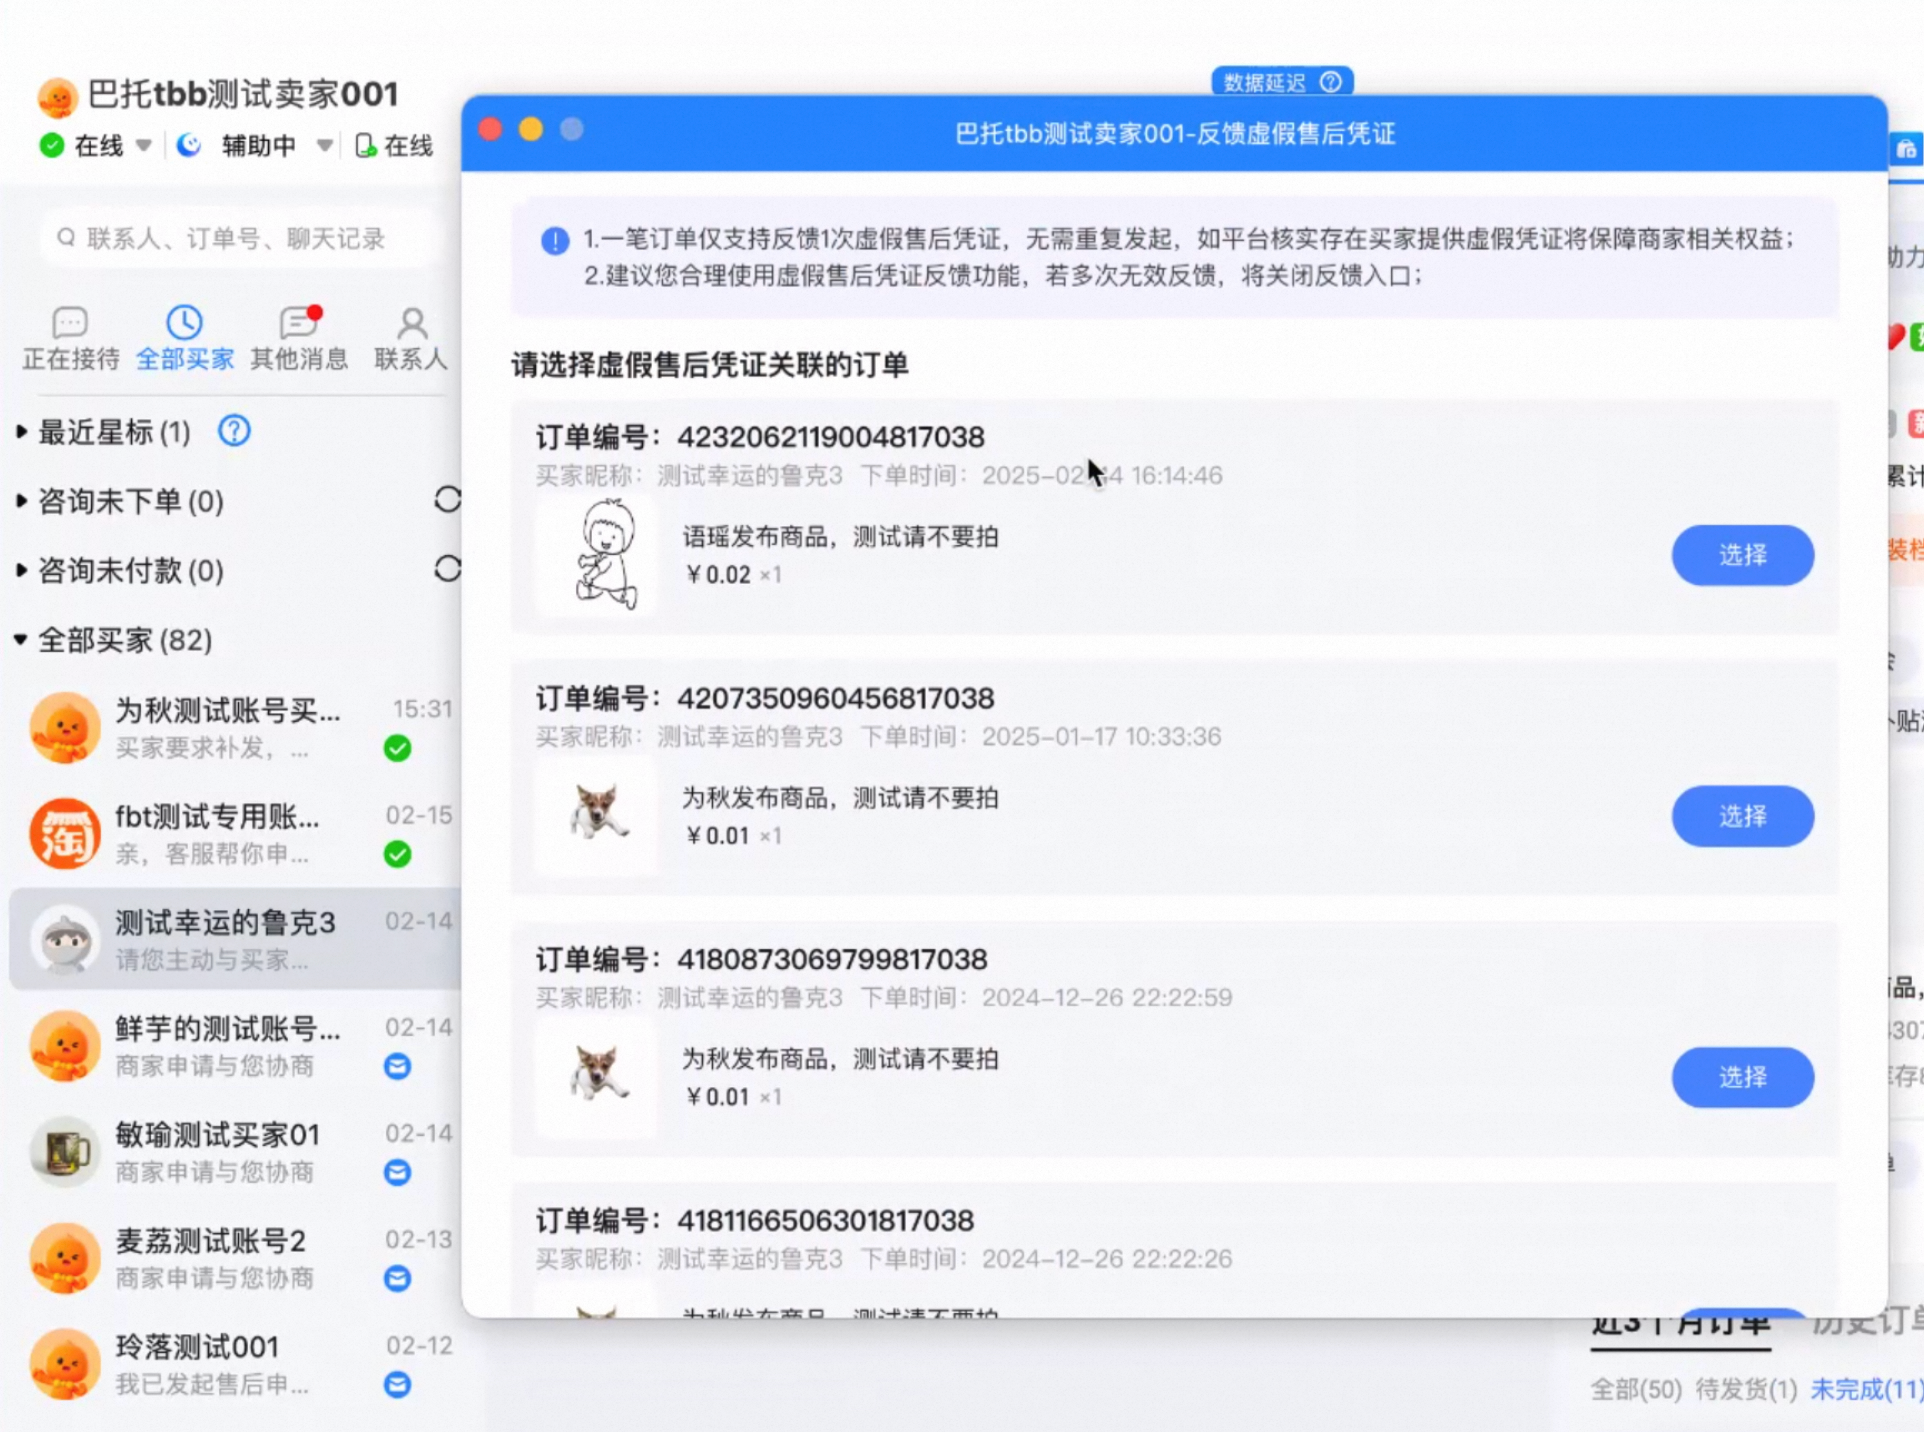1924x1432 pixels.
Task: Click order number 4181166506301817038
Action: (x=825, y=1221)
